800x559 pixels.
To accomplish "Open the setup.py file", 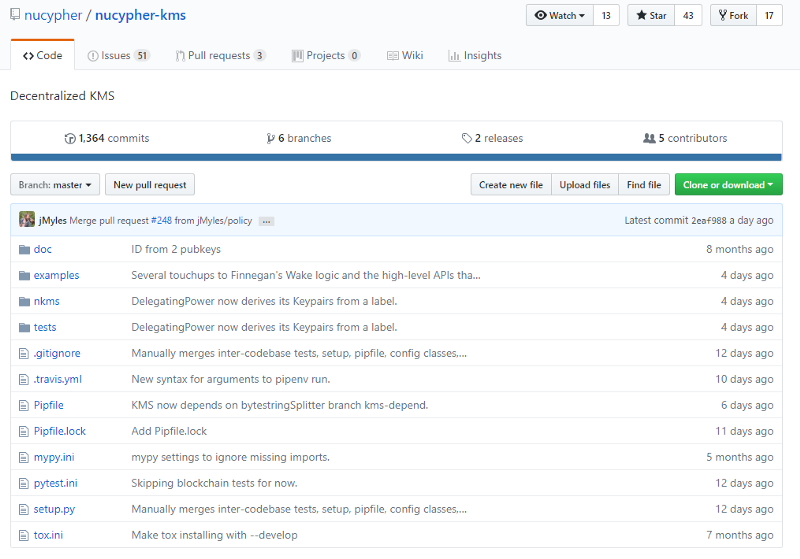I will point(54,510).
